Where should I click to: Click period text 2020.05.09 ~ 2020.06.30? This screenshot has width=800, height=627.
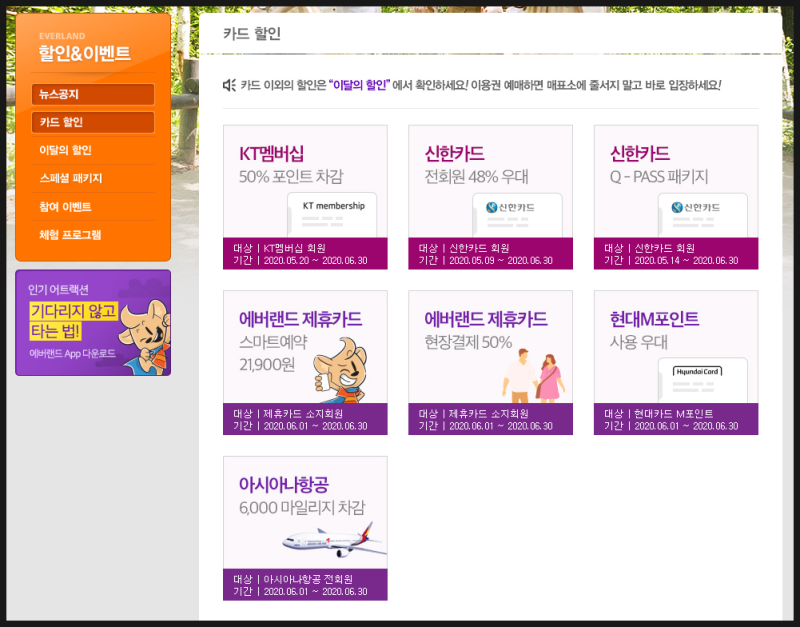click(x=501, y=261)
